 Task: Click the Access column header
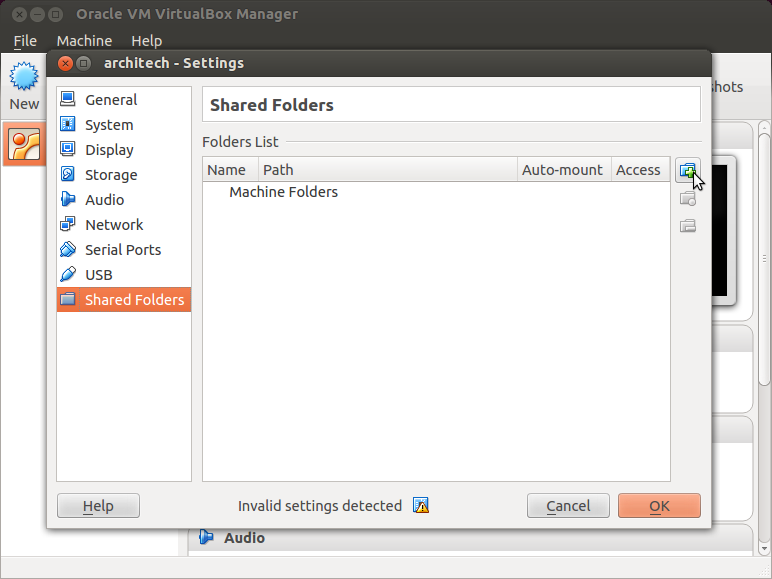point(641,170)
